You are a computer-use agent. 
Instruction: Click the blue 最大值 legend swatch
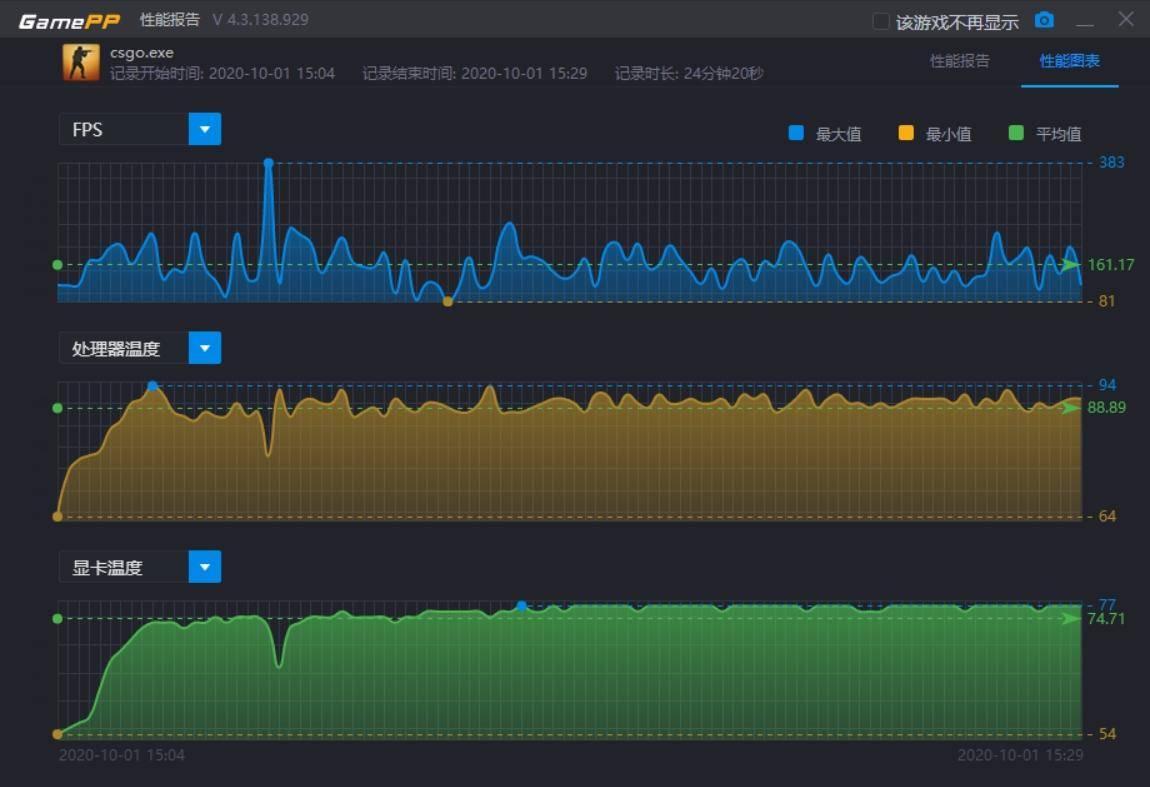796,133
